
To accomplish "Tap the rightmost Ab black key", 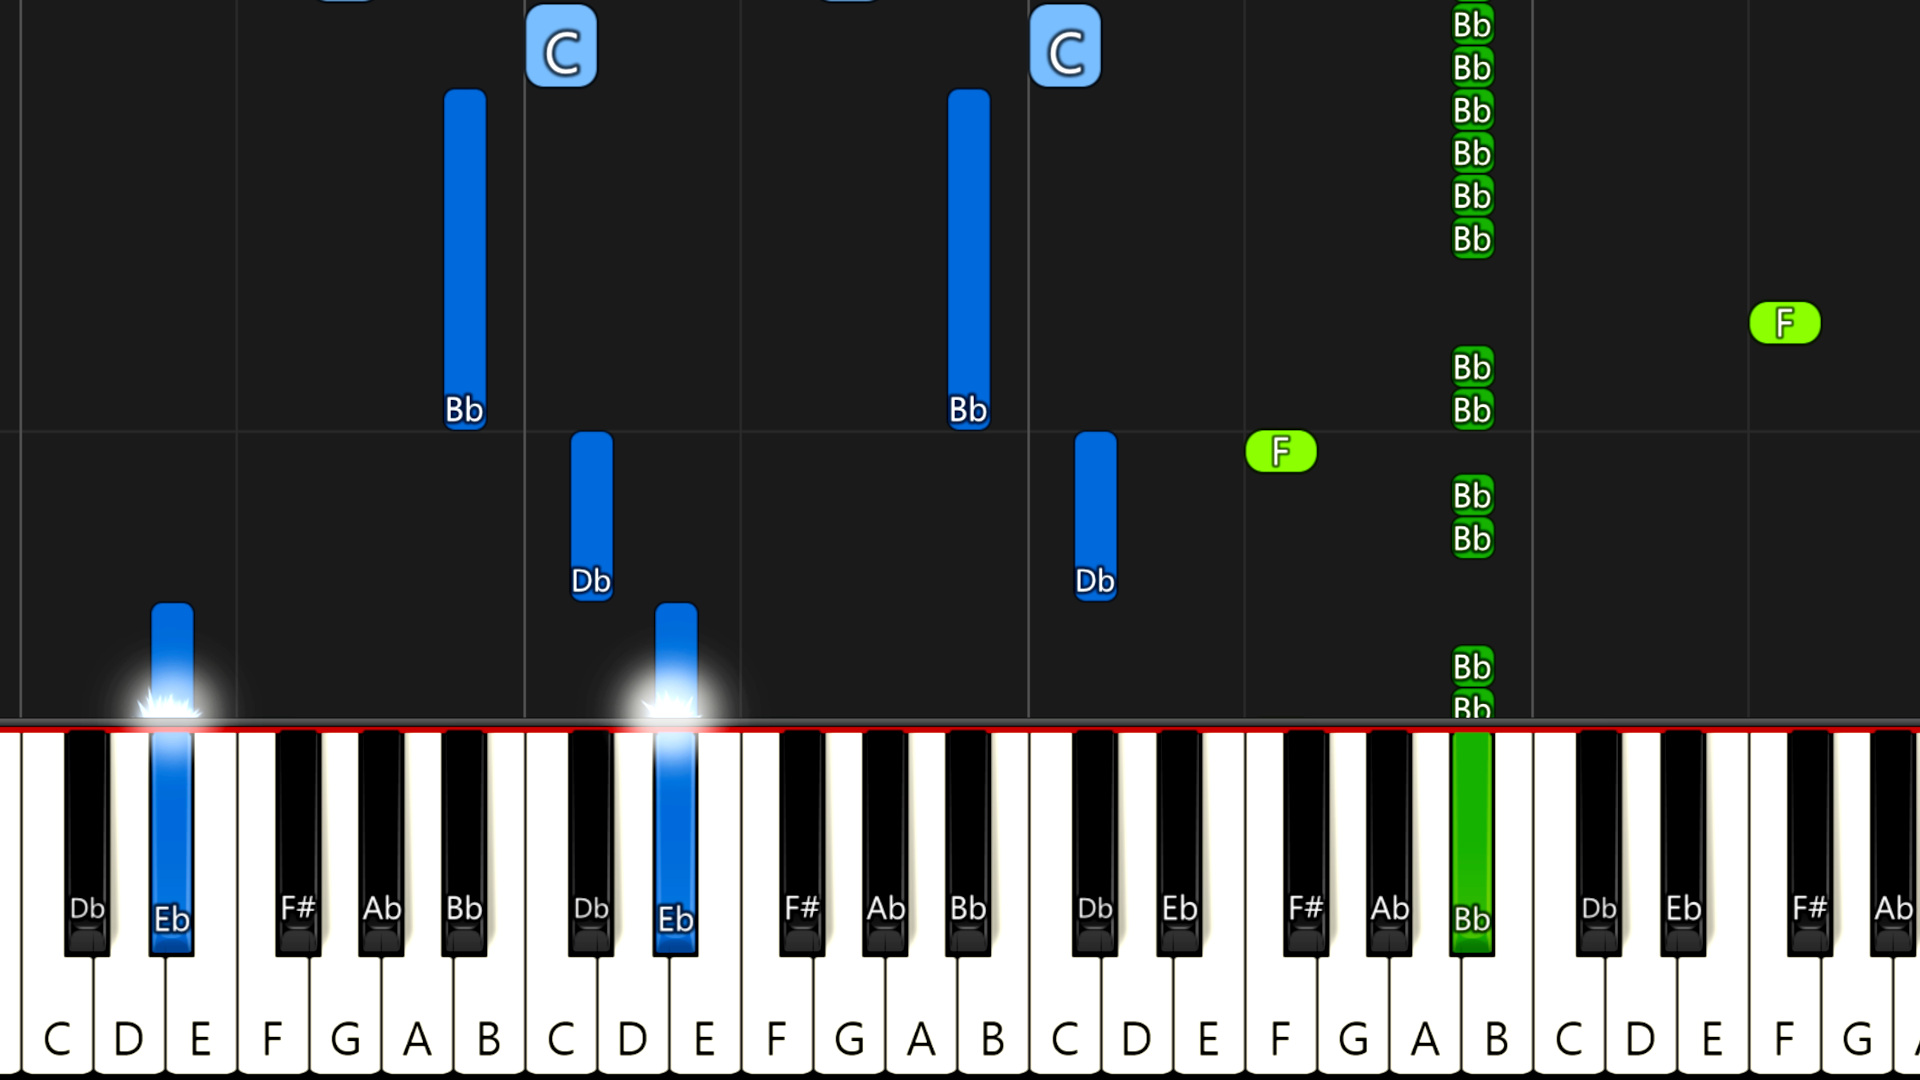I will pyautogui.click(x=1893, y=842).
